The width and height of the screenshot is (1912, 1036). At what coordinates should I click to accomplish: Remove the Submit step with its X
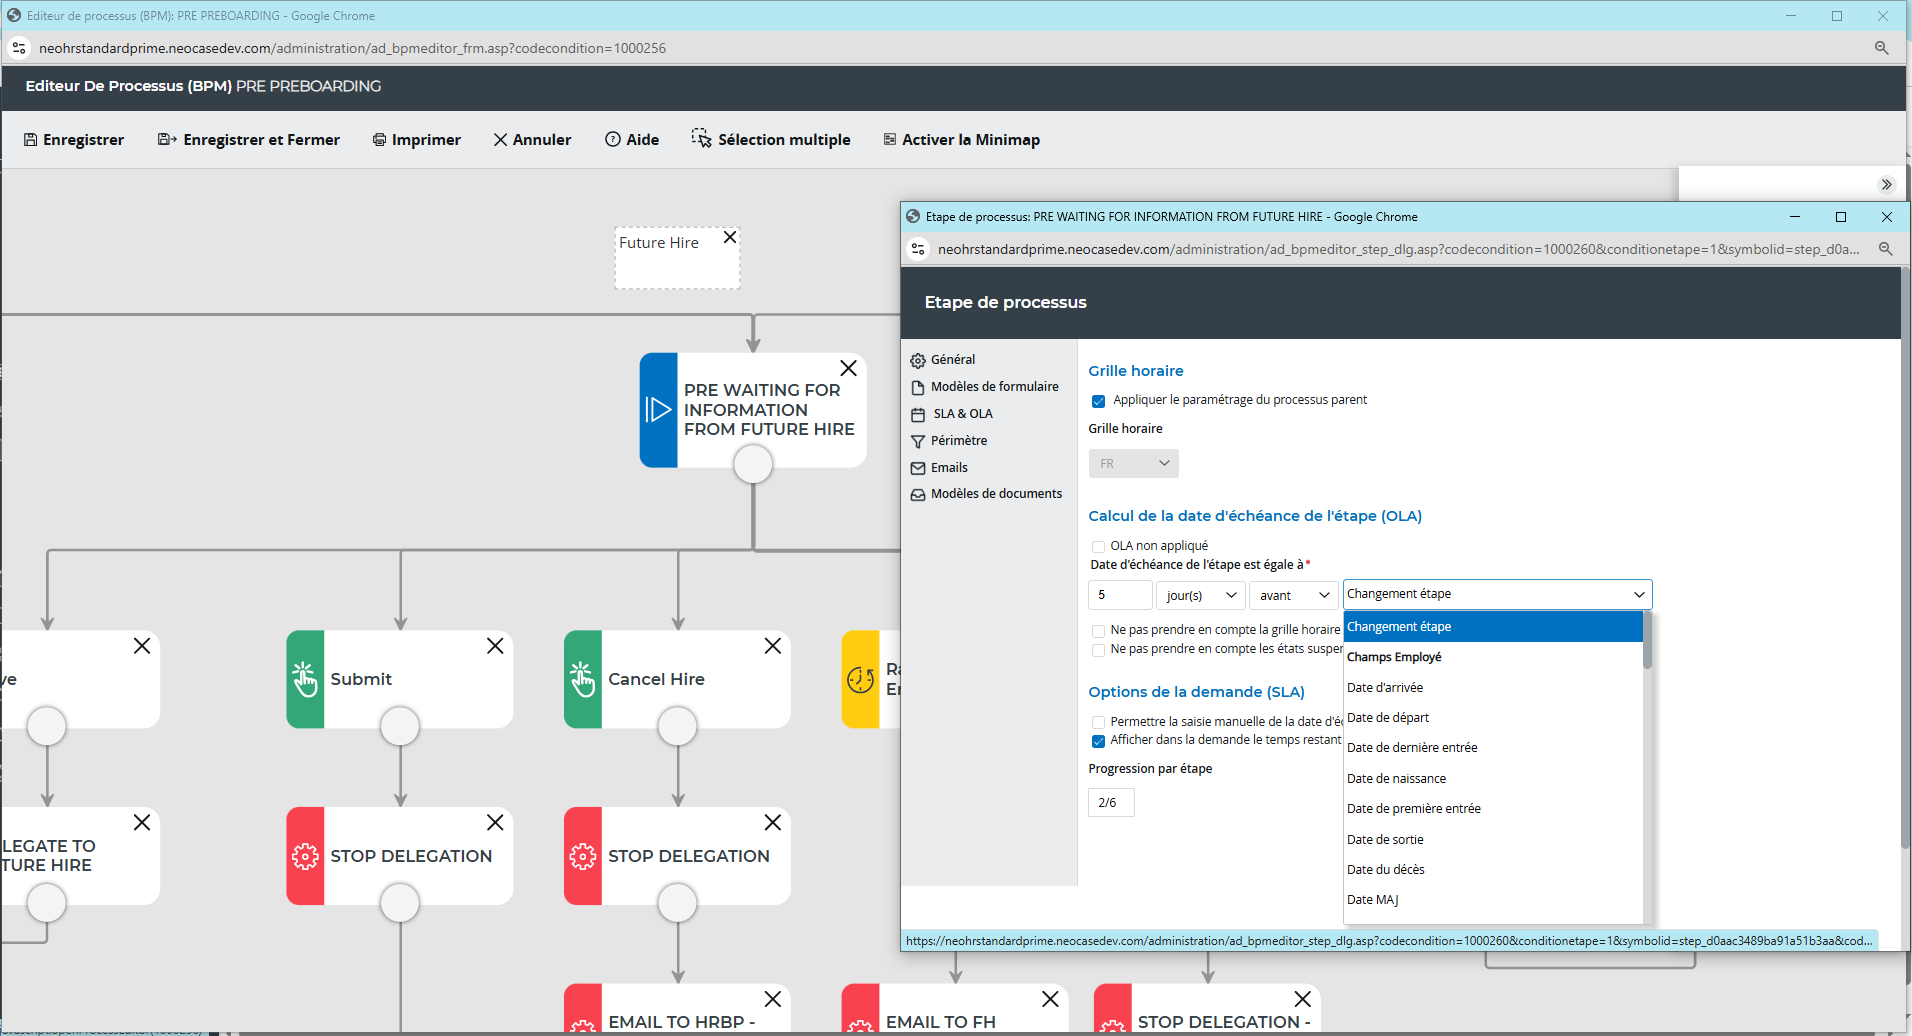(x=495, y=646)
